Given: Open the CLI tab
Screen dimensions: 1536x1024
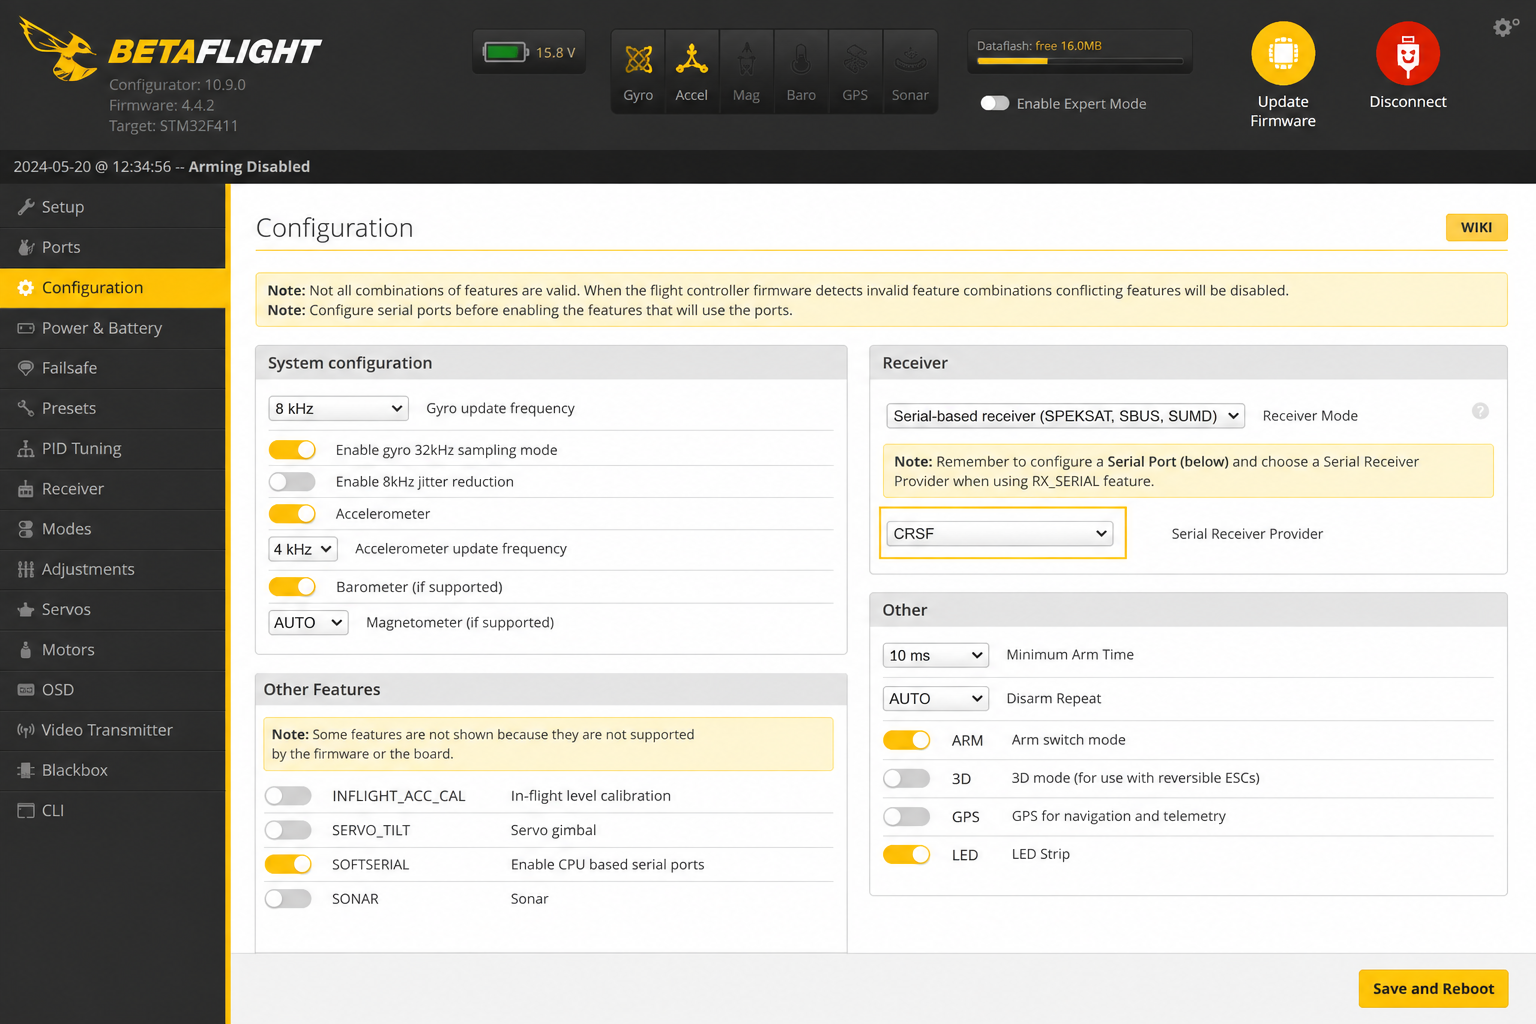Looking at the screenshot, I should coord(113,810).
